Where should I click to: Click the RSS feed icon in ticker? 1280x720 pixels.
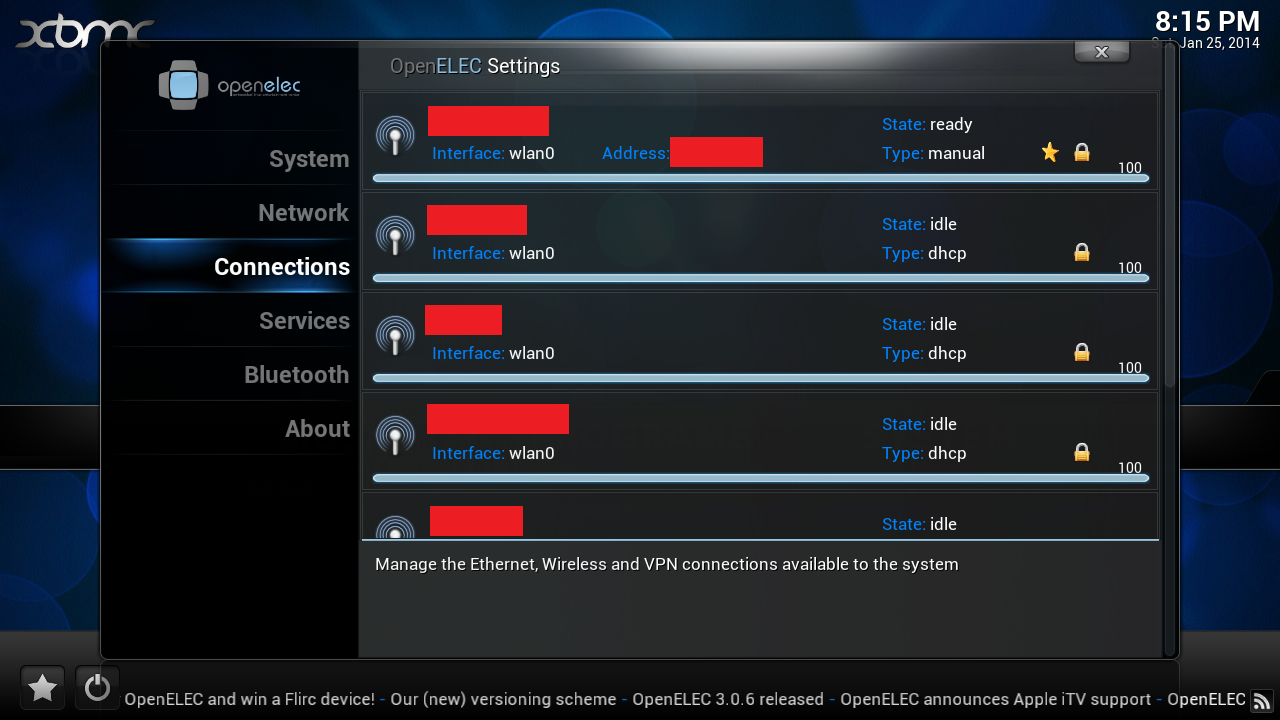pos(1262,701)
